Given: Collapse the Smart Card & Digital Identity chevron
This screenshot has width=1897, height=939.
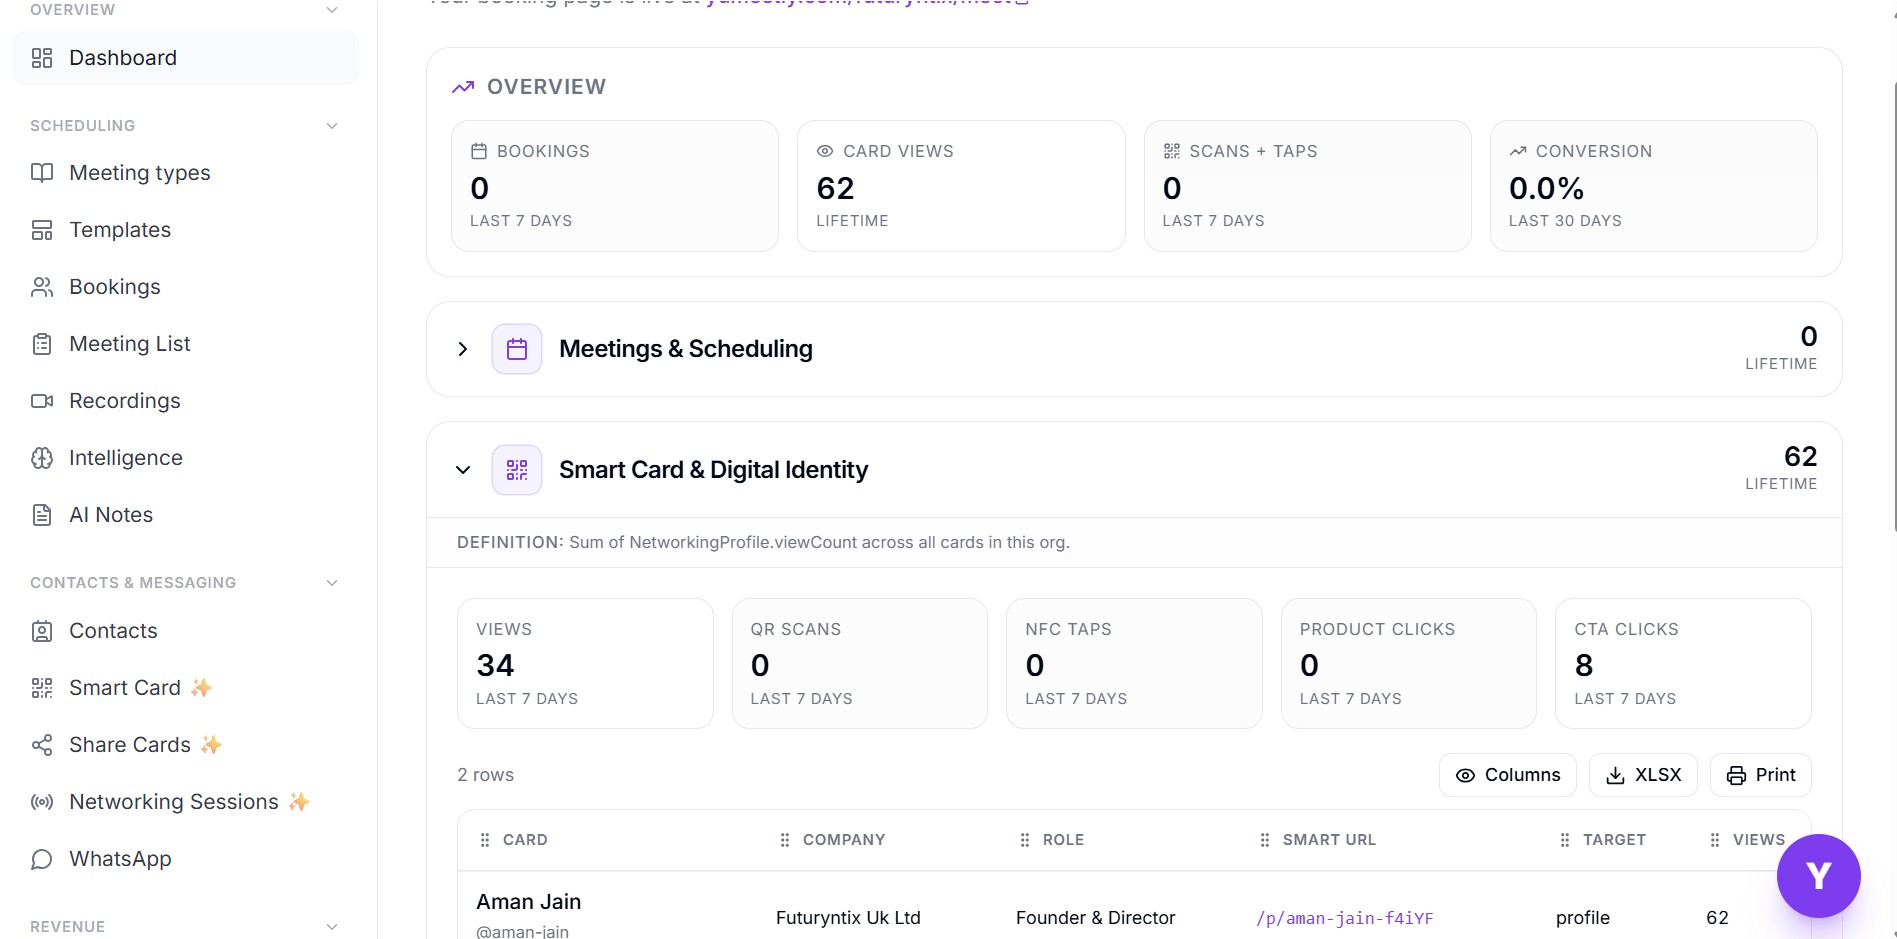Looking at the screenshot, I should pyautogui.click(x=463, y=470).
